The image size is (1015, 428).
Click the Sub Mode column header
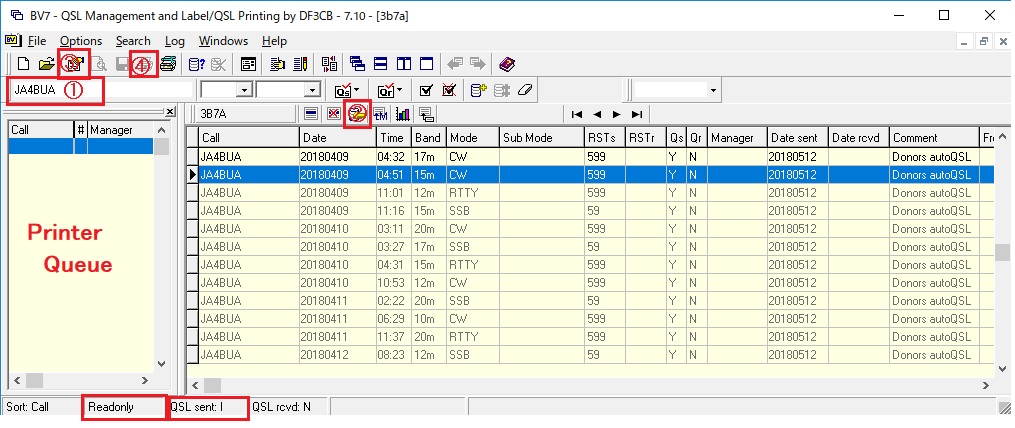click(x=541, y=137)
